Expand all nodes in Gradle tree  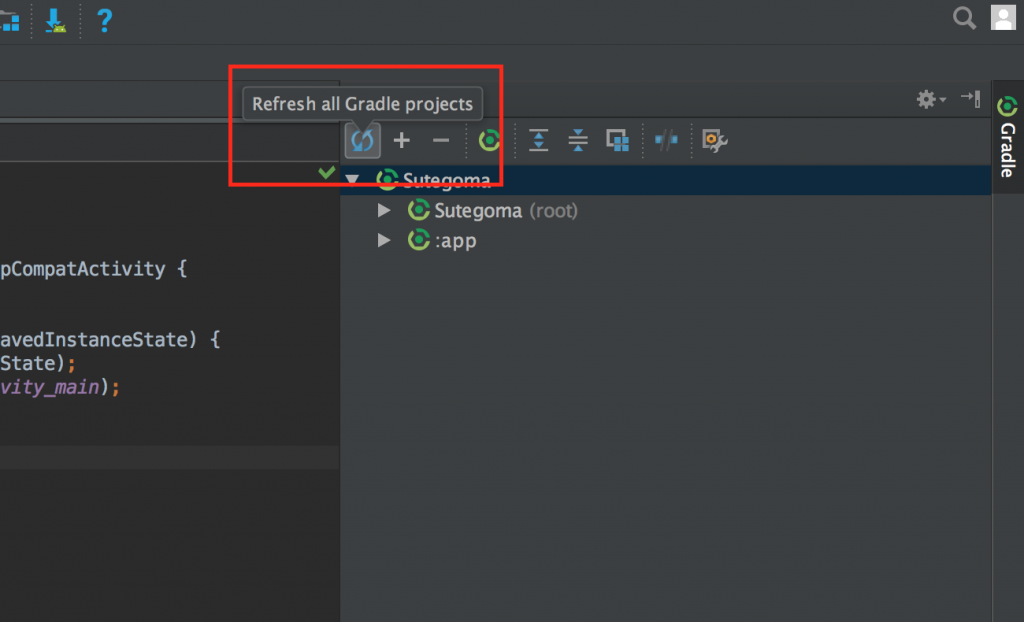(x=539, y=141)
